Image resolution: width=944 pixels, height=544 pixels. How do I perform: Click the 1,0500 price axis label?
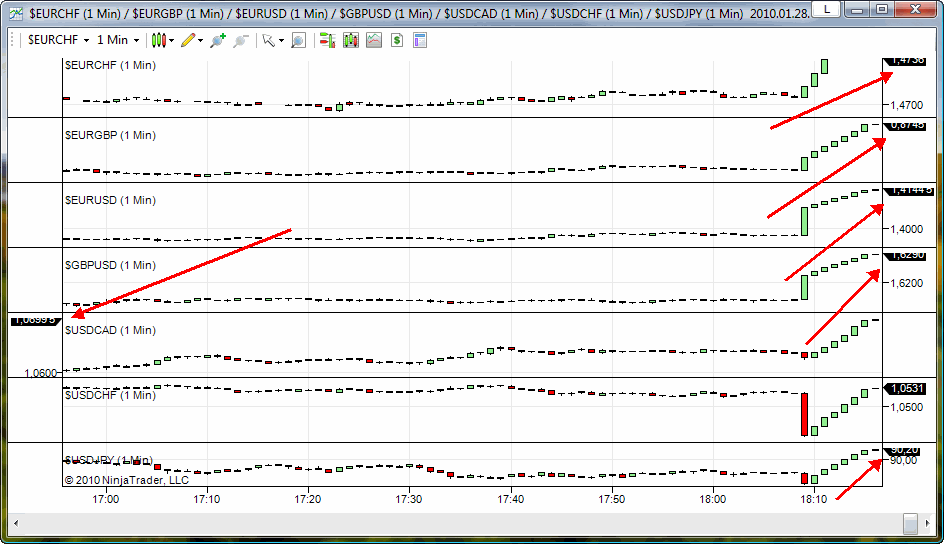click(907, 407)
